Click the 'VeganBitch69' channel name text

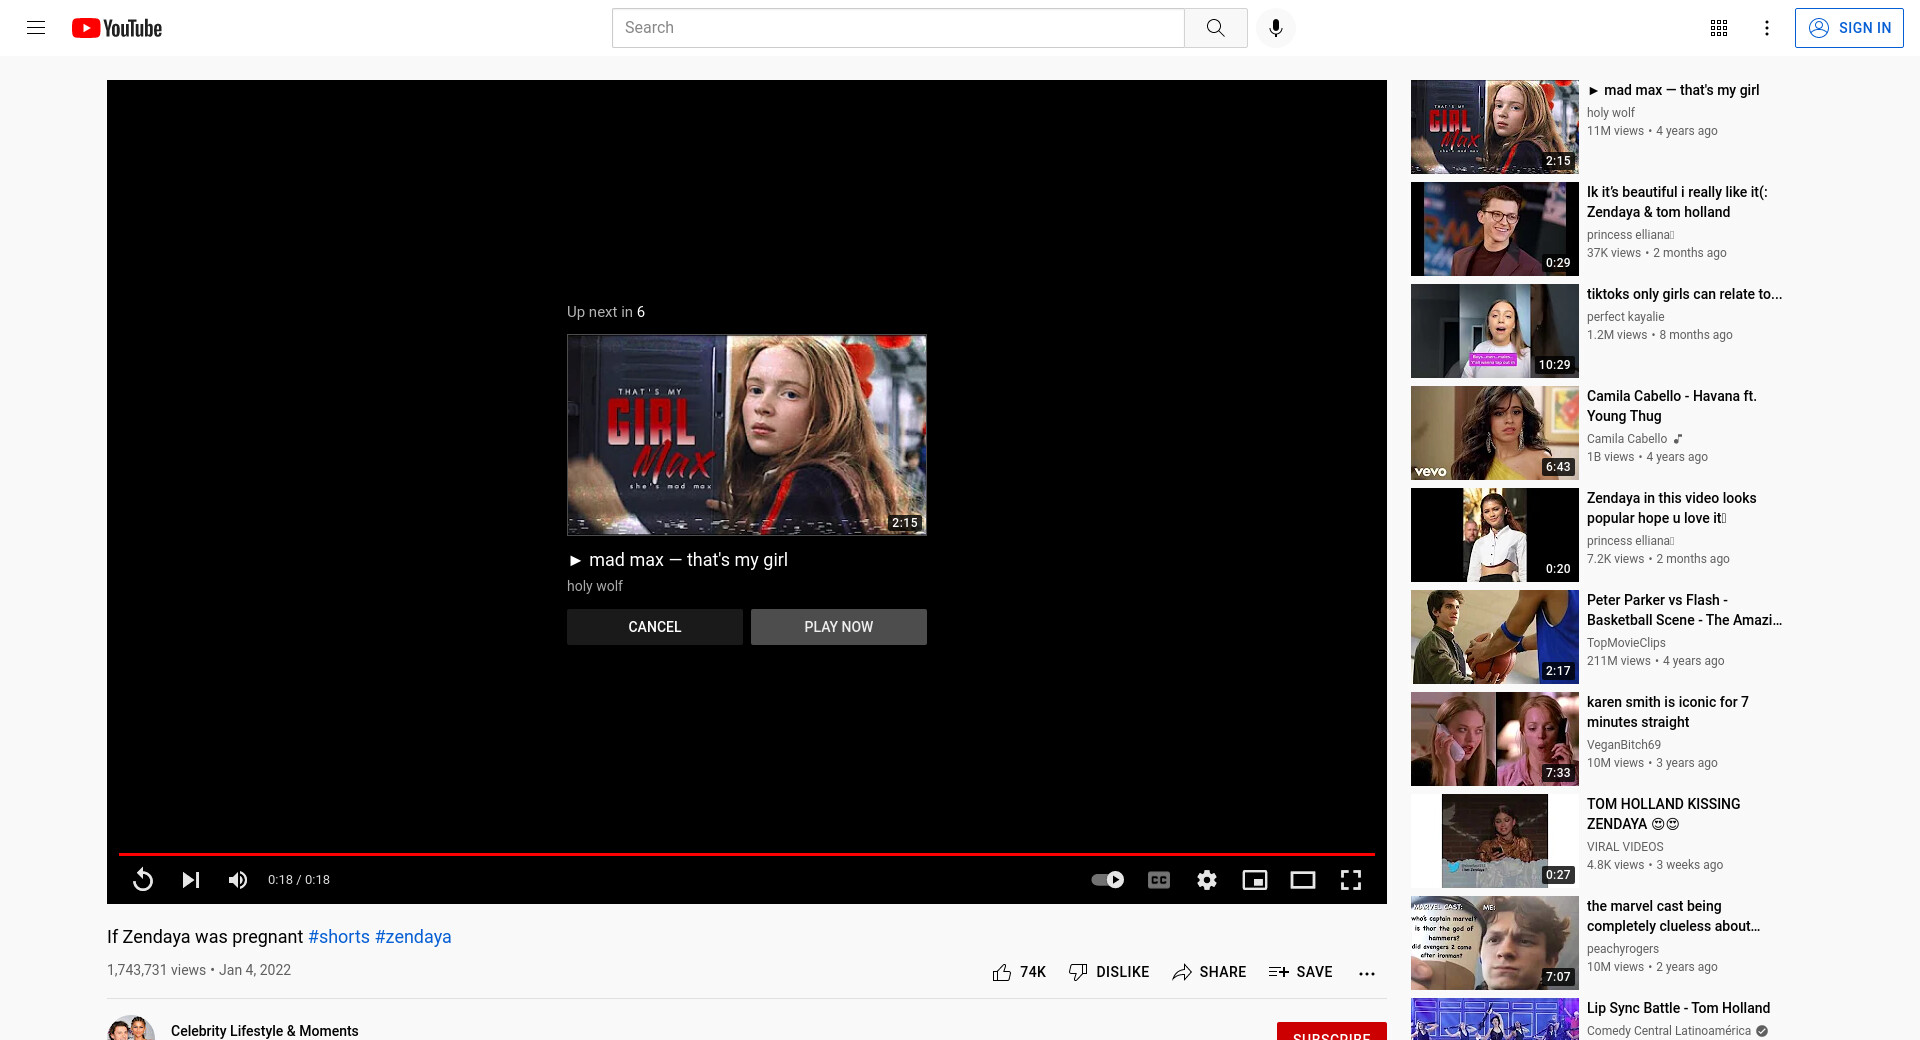point(1624,745)
